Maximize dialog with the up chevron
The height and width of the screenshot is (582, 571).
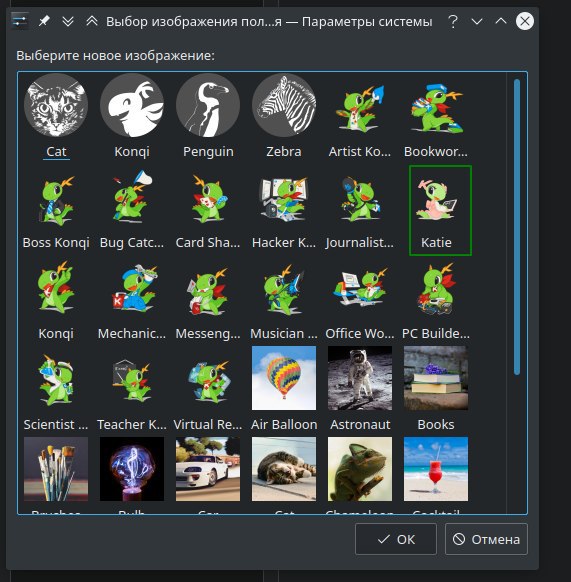coord(501,21)
